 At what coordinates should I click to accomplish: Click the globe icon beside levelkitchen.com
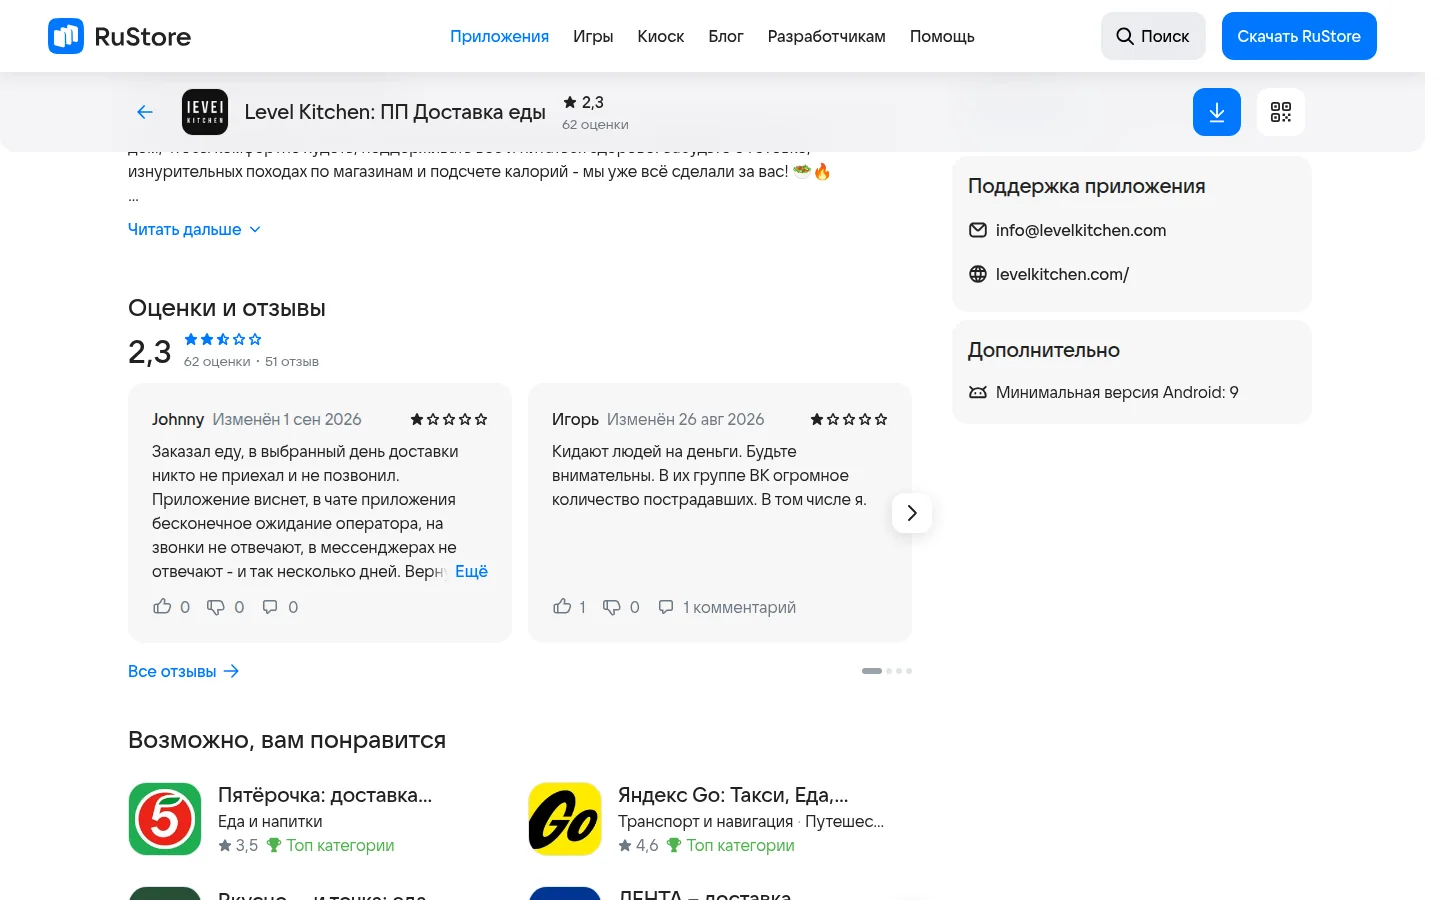pos(978,274)
